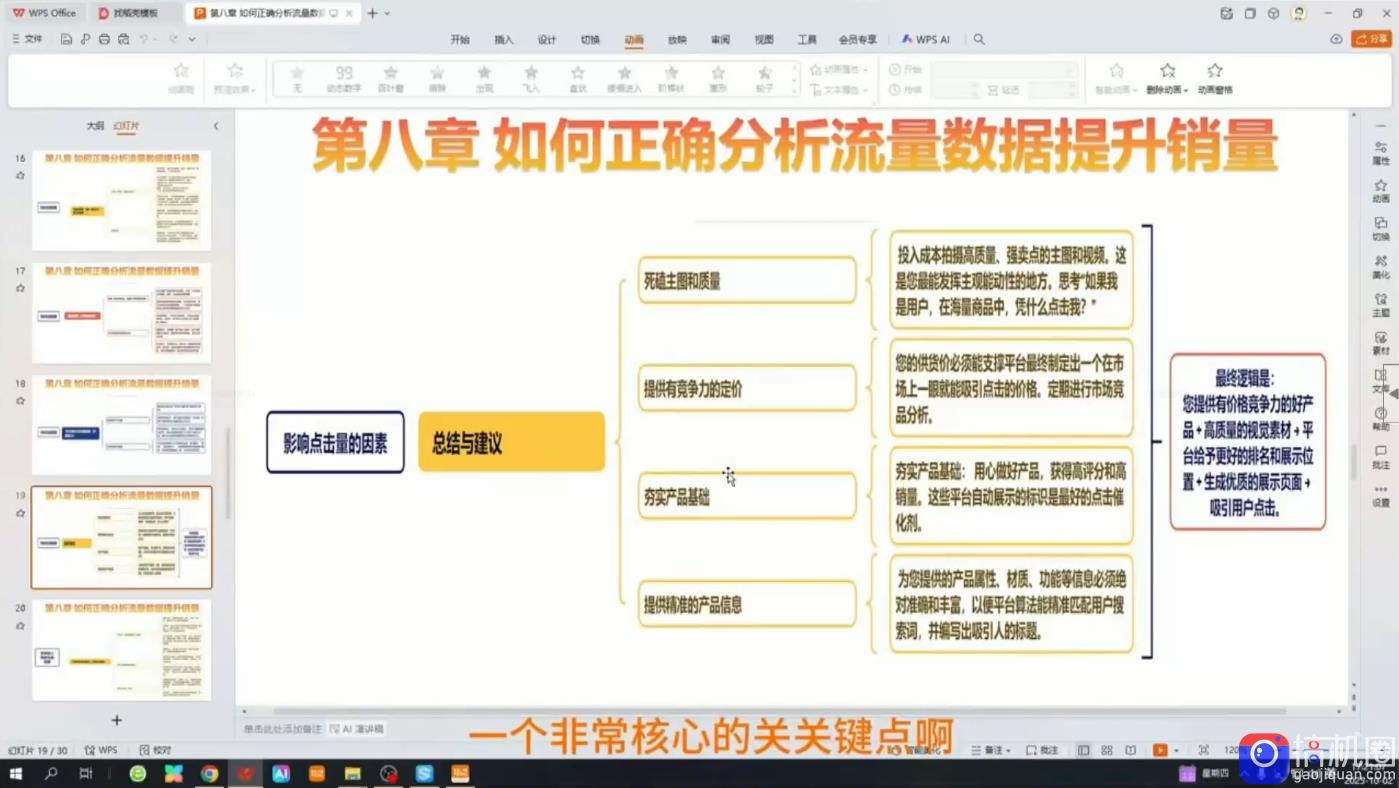The height and width of the screenshot is (788, 1399).
Task: Switch to 大纲 outline view tab
Action: pos(95,126)
